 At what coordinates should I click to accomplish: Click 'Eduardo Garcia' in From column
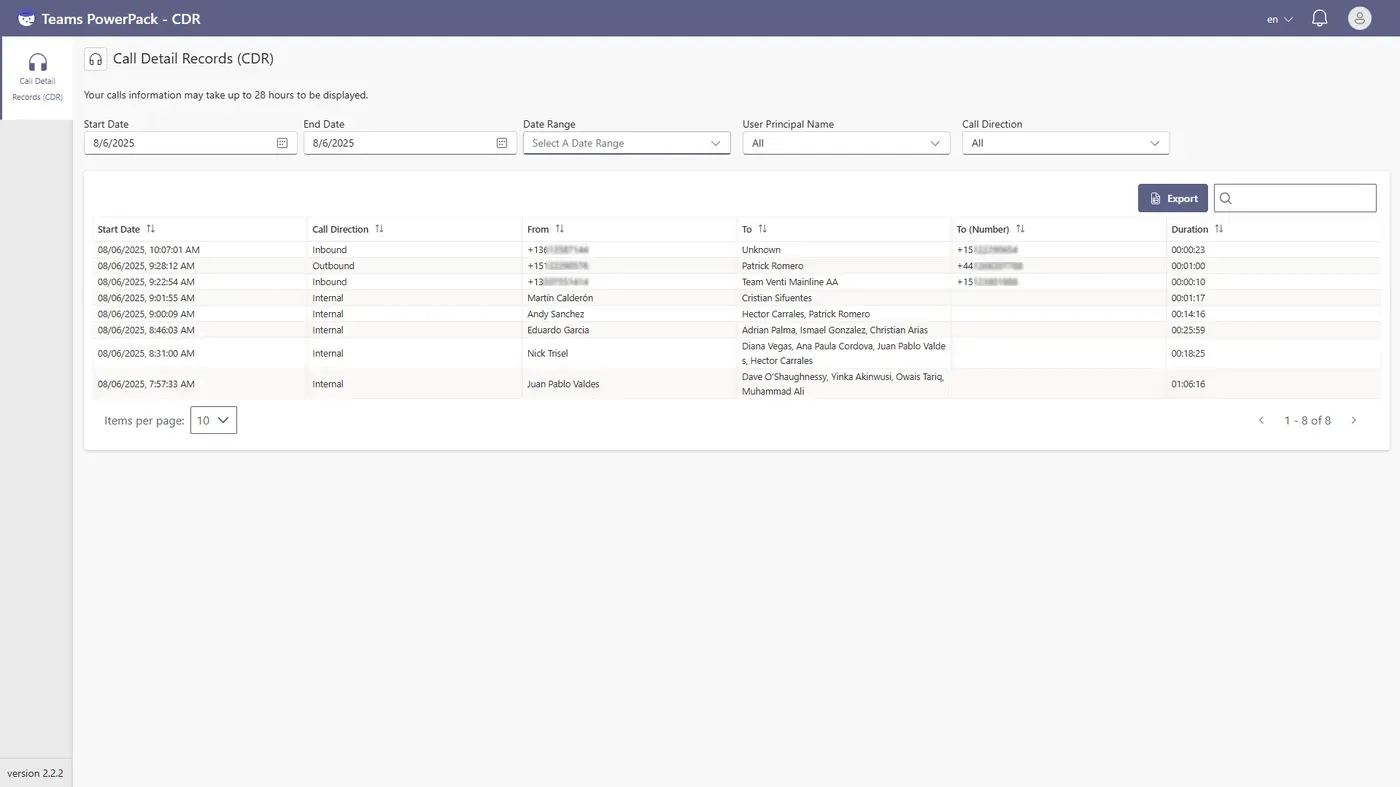click(558, 330)
